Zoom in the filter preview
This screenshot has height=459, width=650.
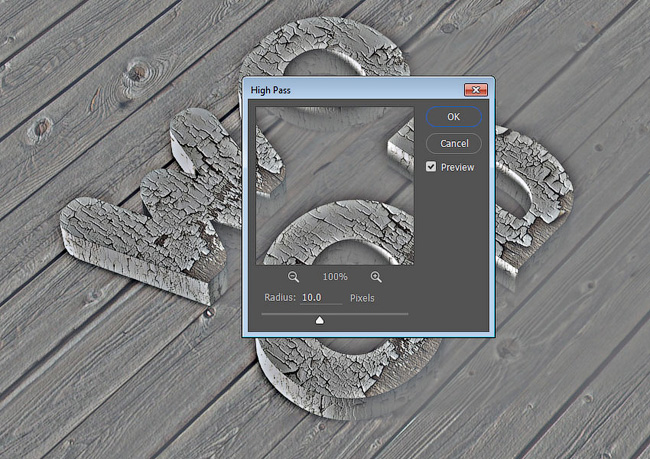[x=376, y=277]
